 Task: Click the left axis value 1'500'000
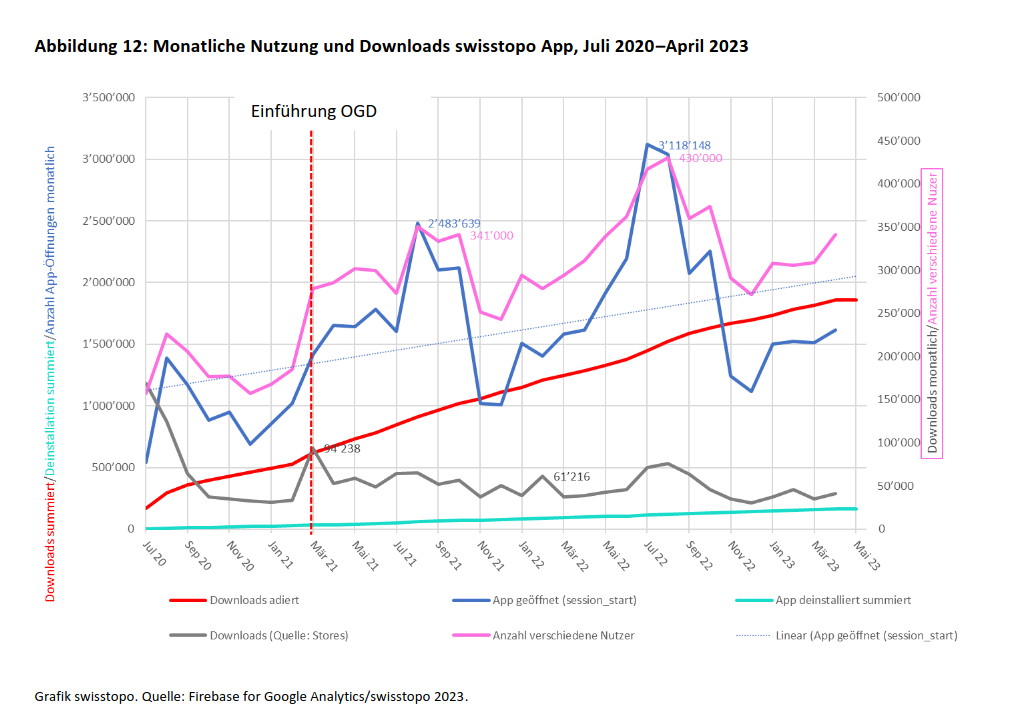pos(109,344)
